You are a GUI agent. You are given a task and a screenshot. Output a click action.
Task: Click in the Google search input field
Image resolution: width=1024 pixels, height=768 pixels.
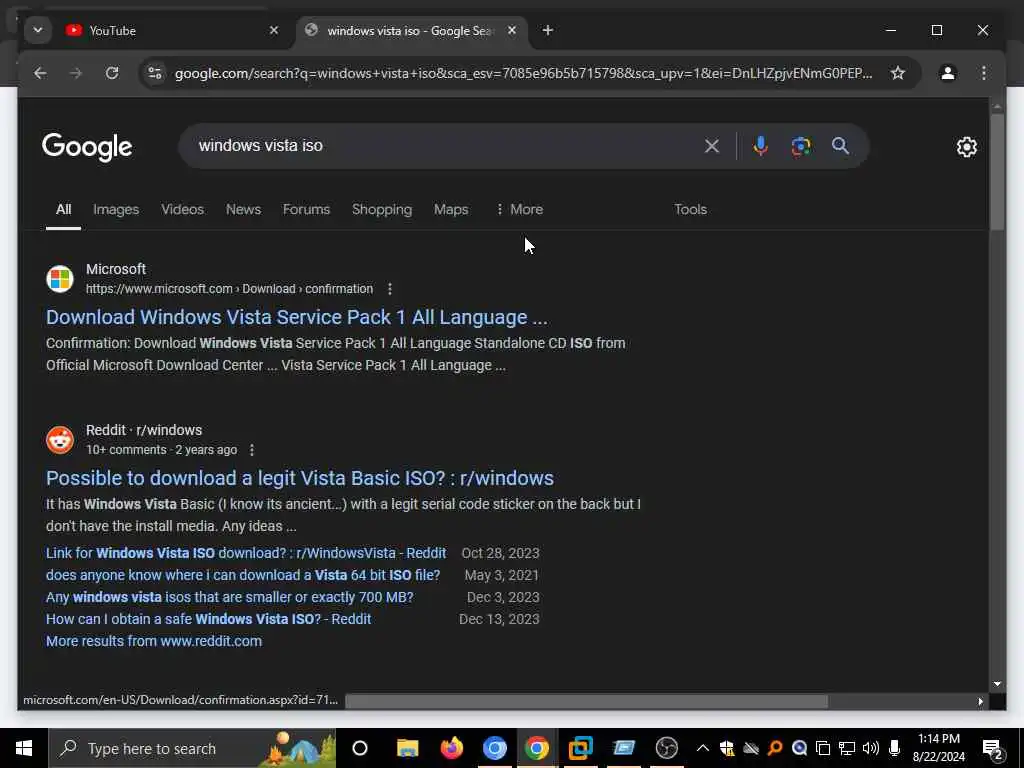tap(444, 146)
